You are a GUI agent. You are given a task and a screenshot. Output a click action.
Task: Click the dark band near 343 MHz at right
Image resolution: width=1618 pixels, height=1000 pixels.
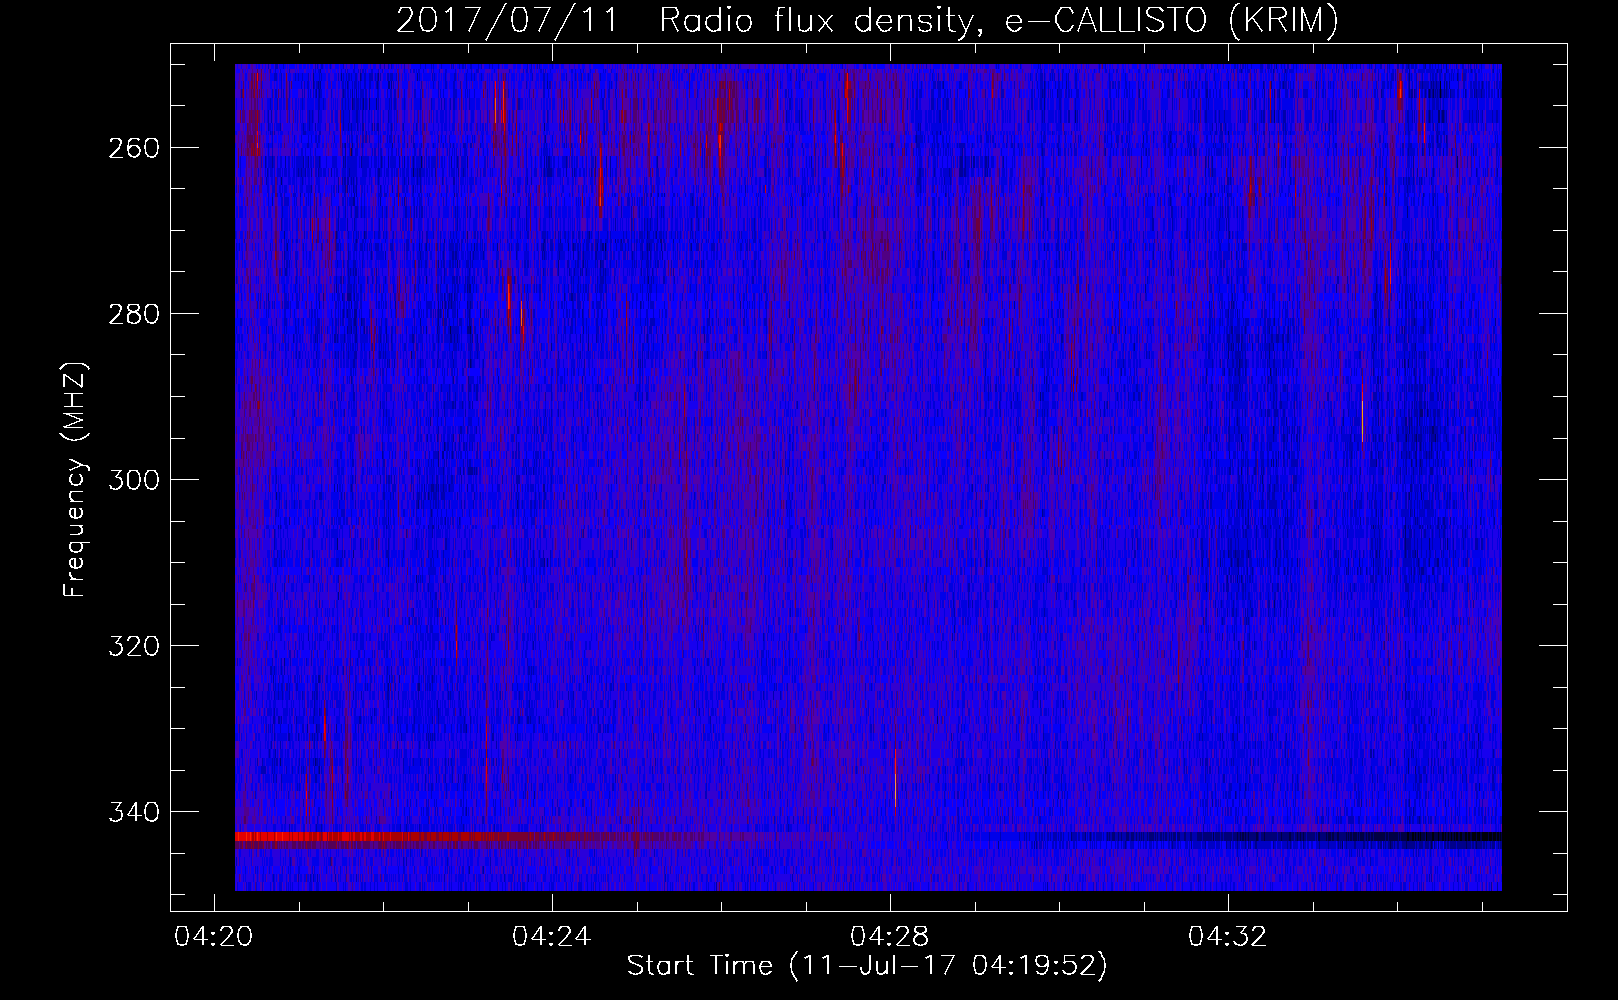[1300, 837]
